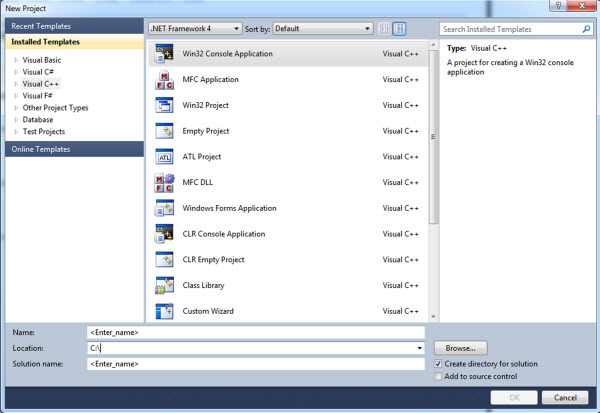Select the Windows Forms Application text
Screen dimensions: 600x413
229,208
